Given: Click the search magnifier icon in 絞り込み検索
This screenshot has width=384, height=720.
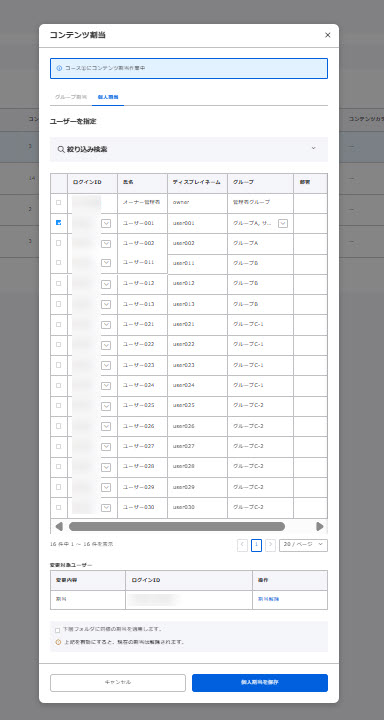Looking at the screenshot, I should point(61,149).
